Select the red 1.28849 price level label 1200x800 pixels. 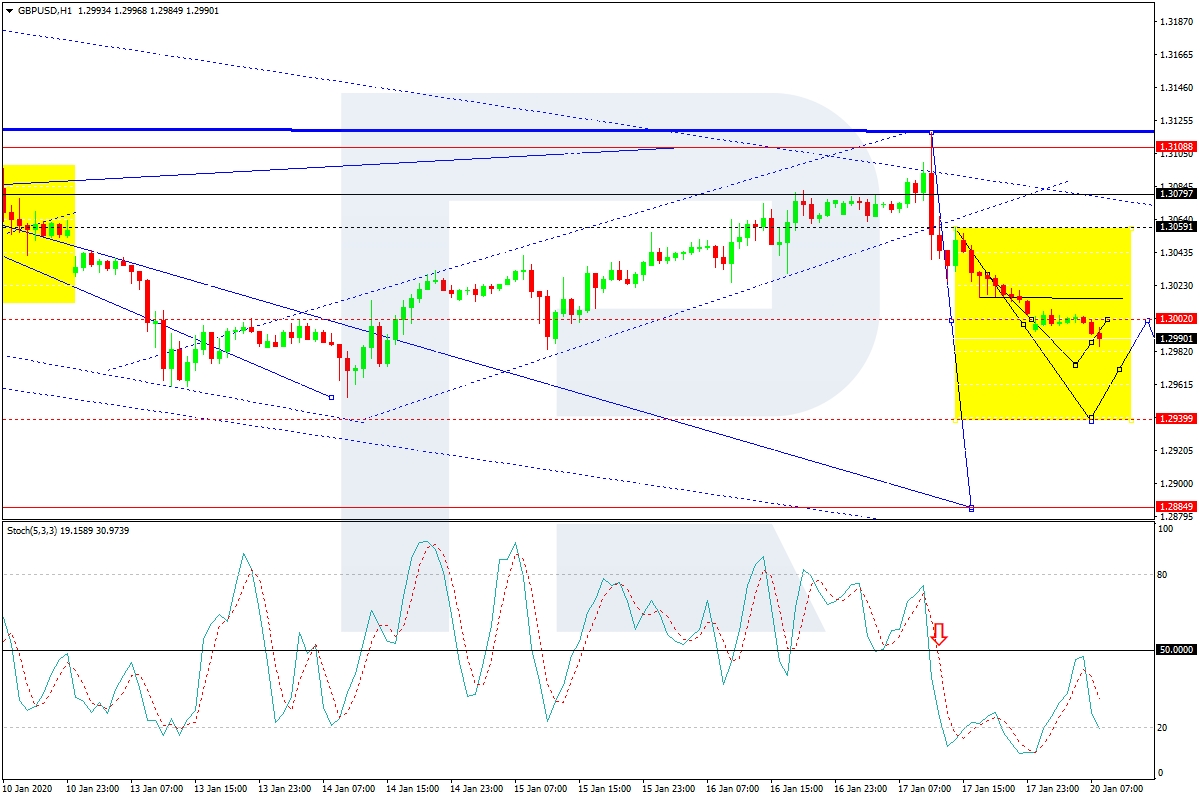point(1176,507)
